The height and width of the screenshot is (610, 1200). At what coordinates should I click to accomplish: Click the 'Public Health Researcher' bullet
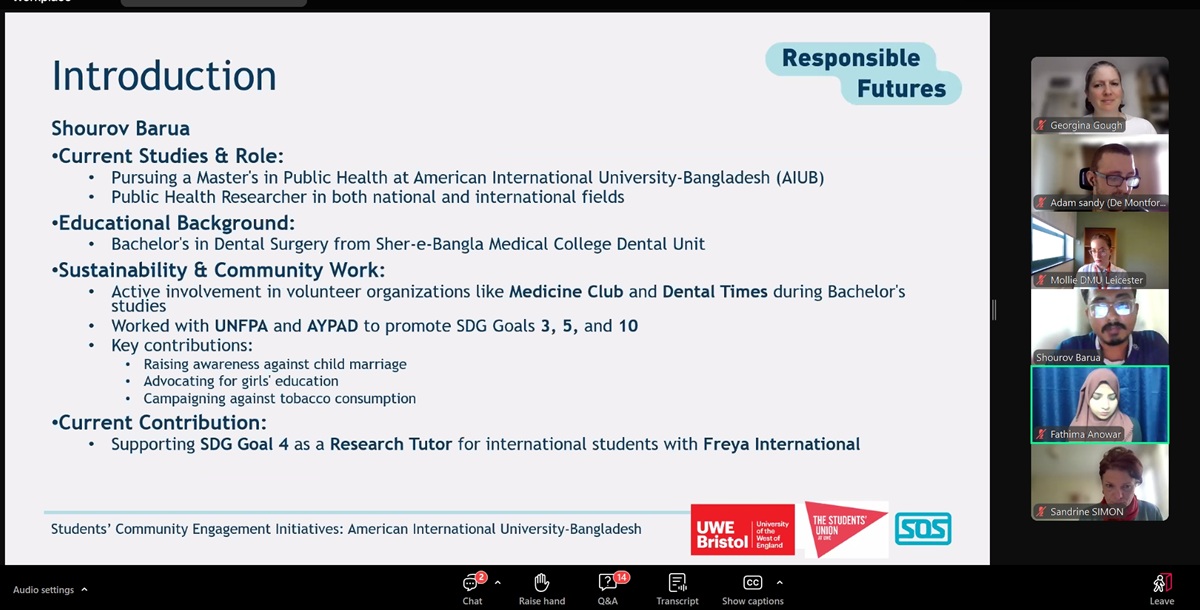(x=368, y=197)
